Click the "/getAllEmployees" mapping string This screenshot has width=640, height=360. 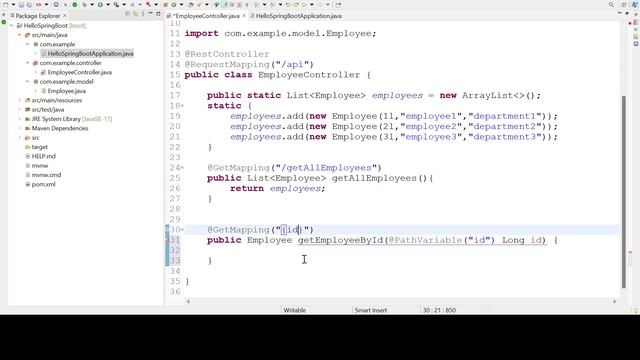[x=326, y=168]
